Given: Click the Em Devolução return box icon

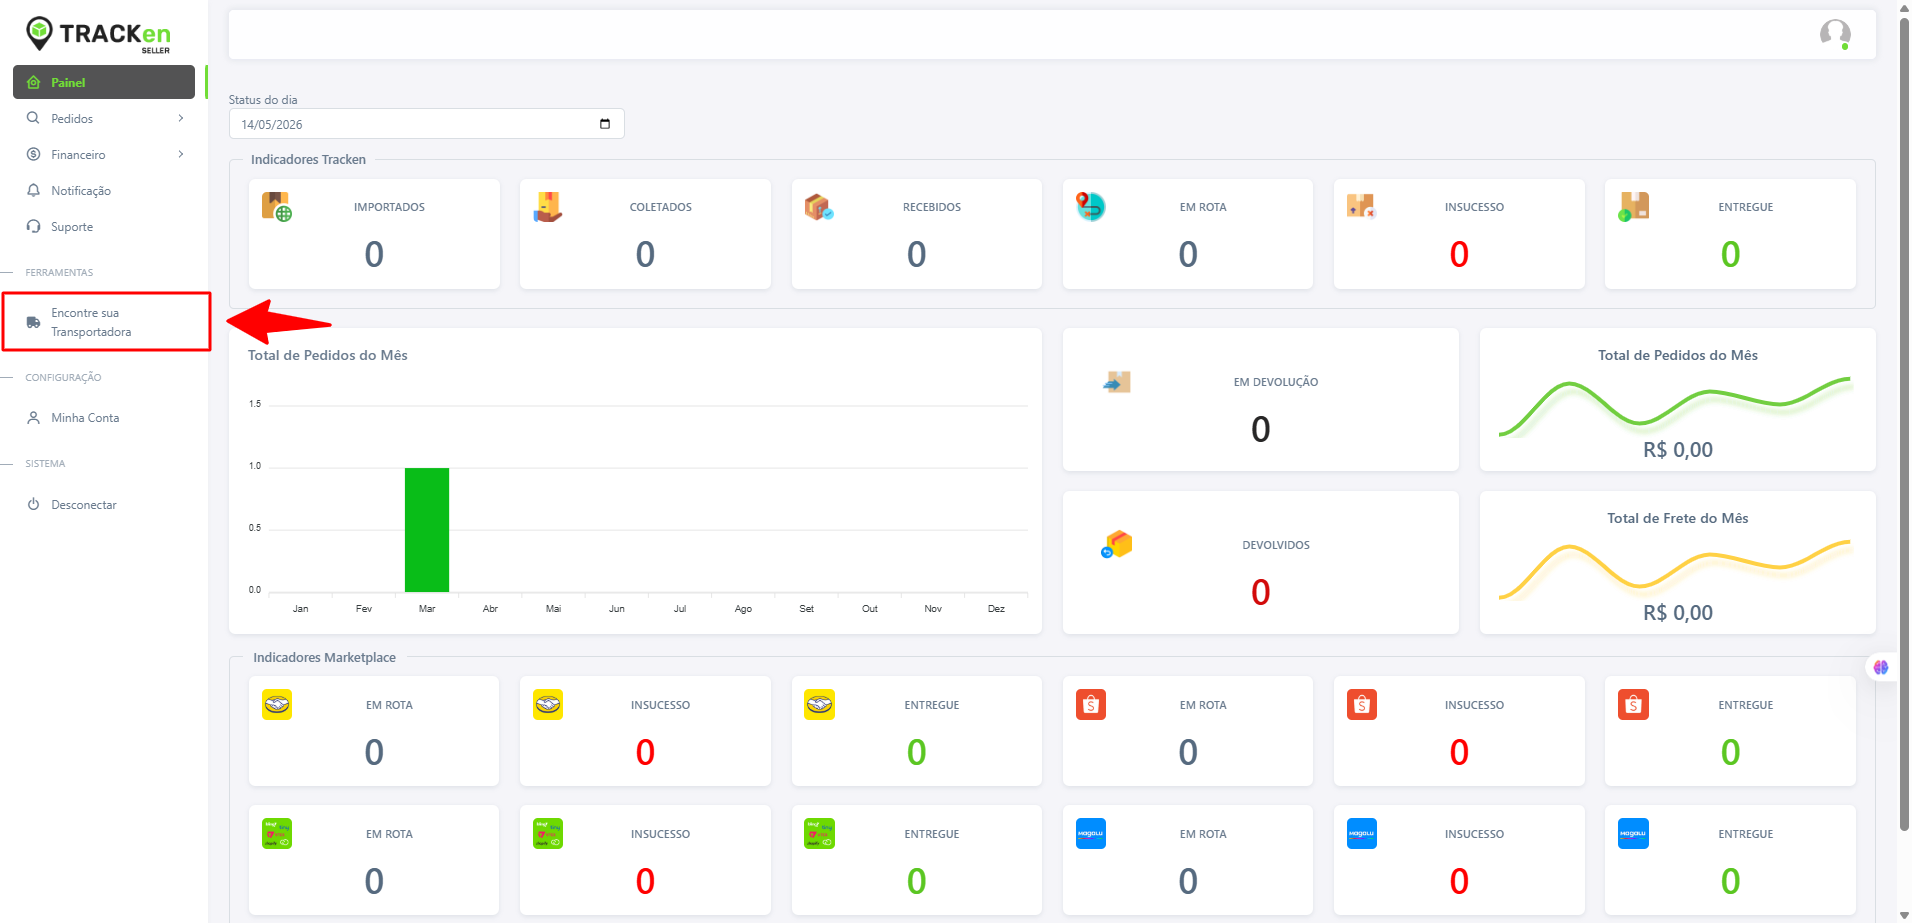Looking at the screenshot, I should click(1117, 382).
